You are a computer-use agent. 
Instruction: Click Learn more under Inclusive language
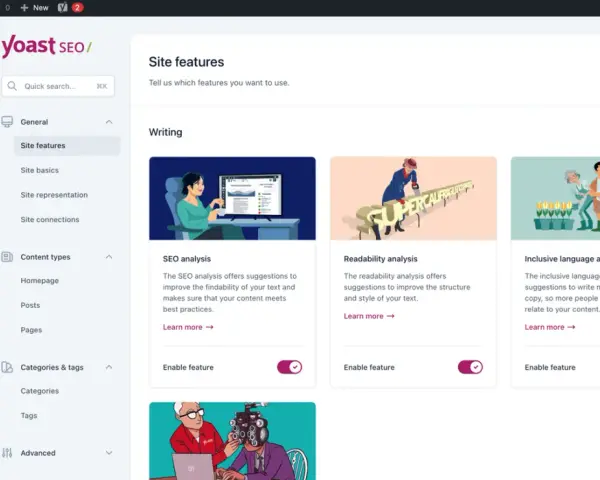tap(550, 327)
